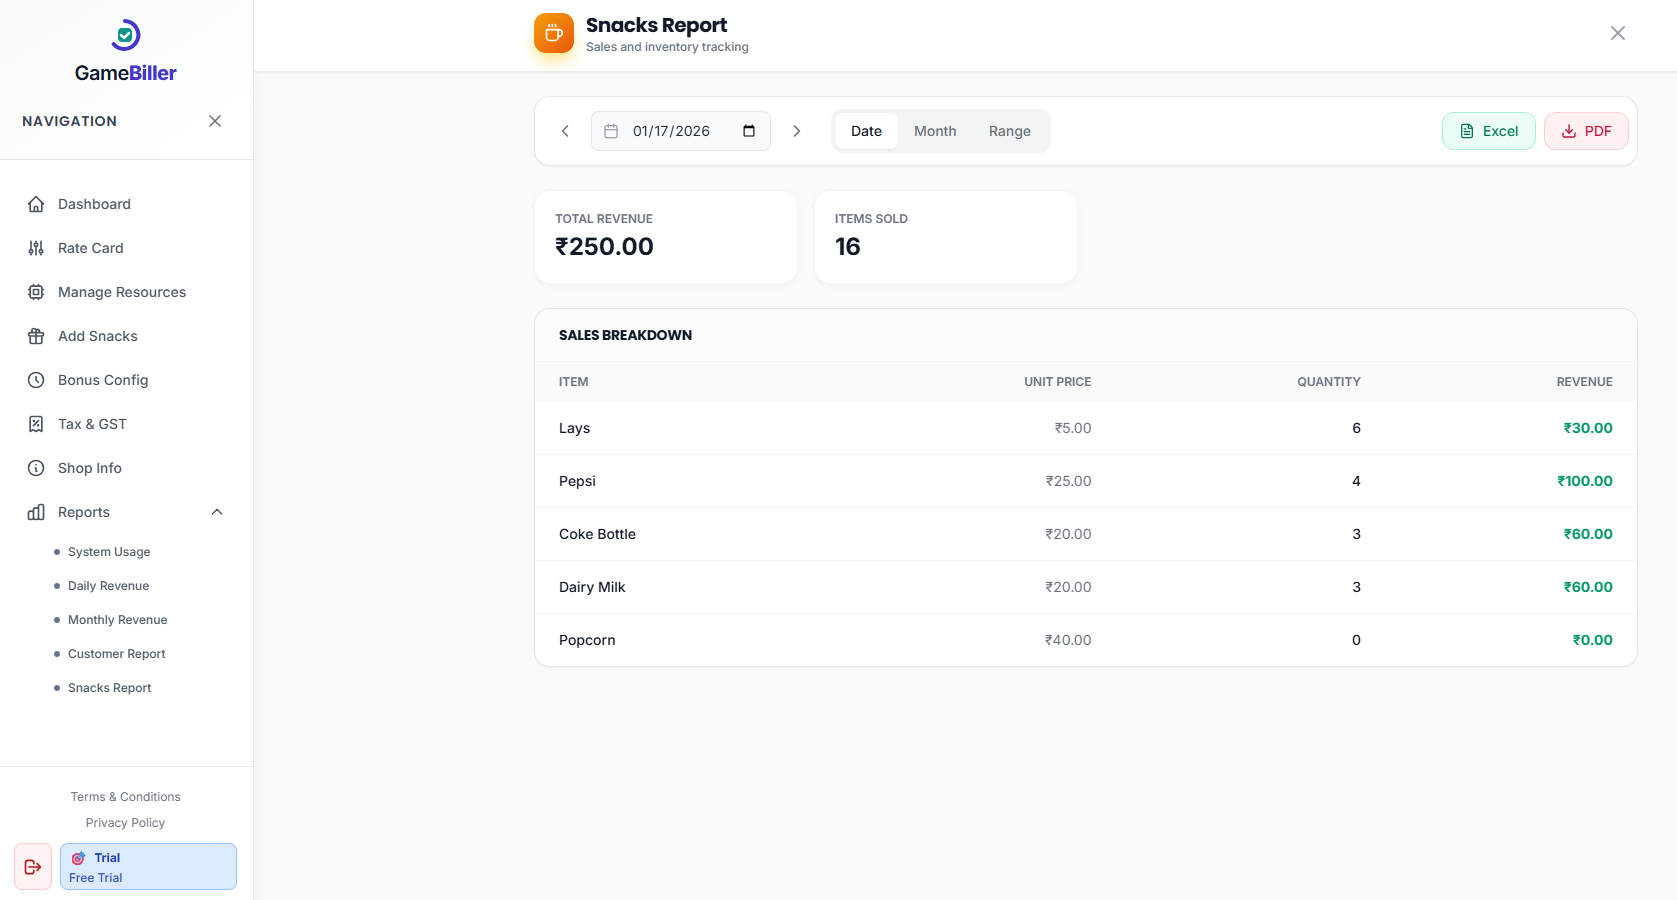Click the left calendar icon in date field

click(x=611, y=131)
